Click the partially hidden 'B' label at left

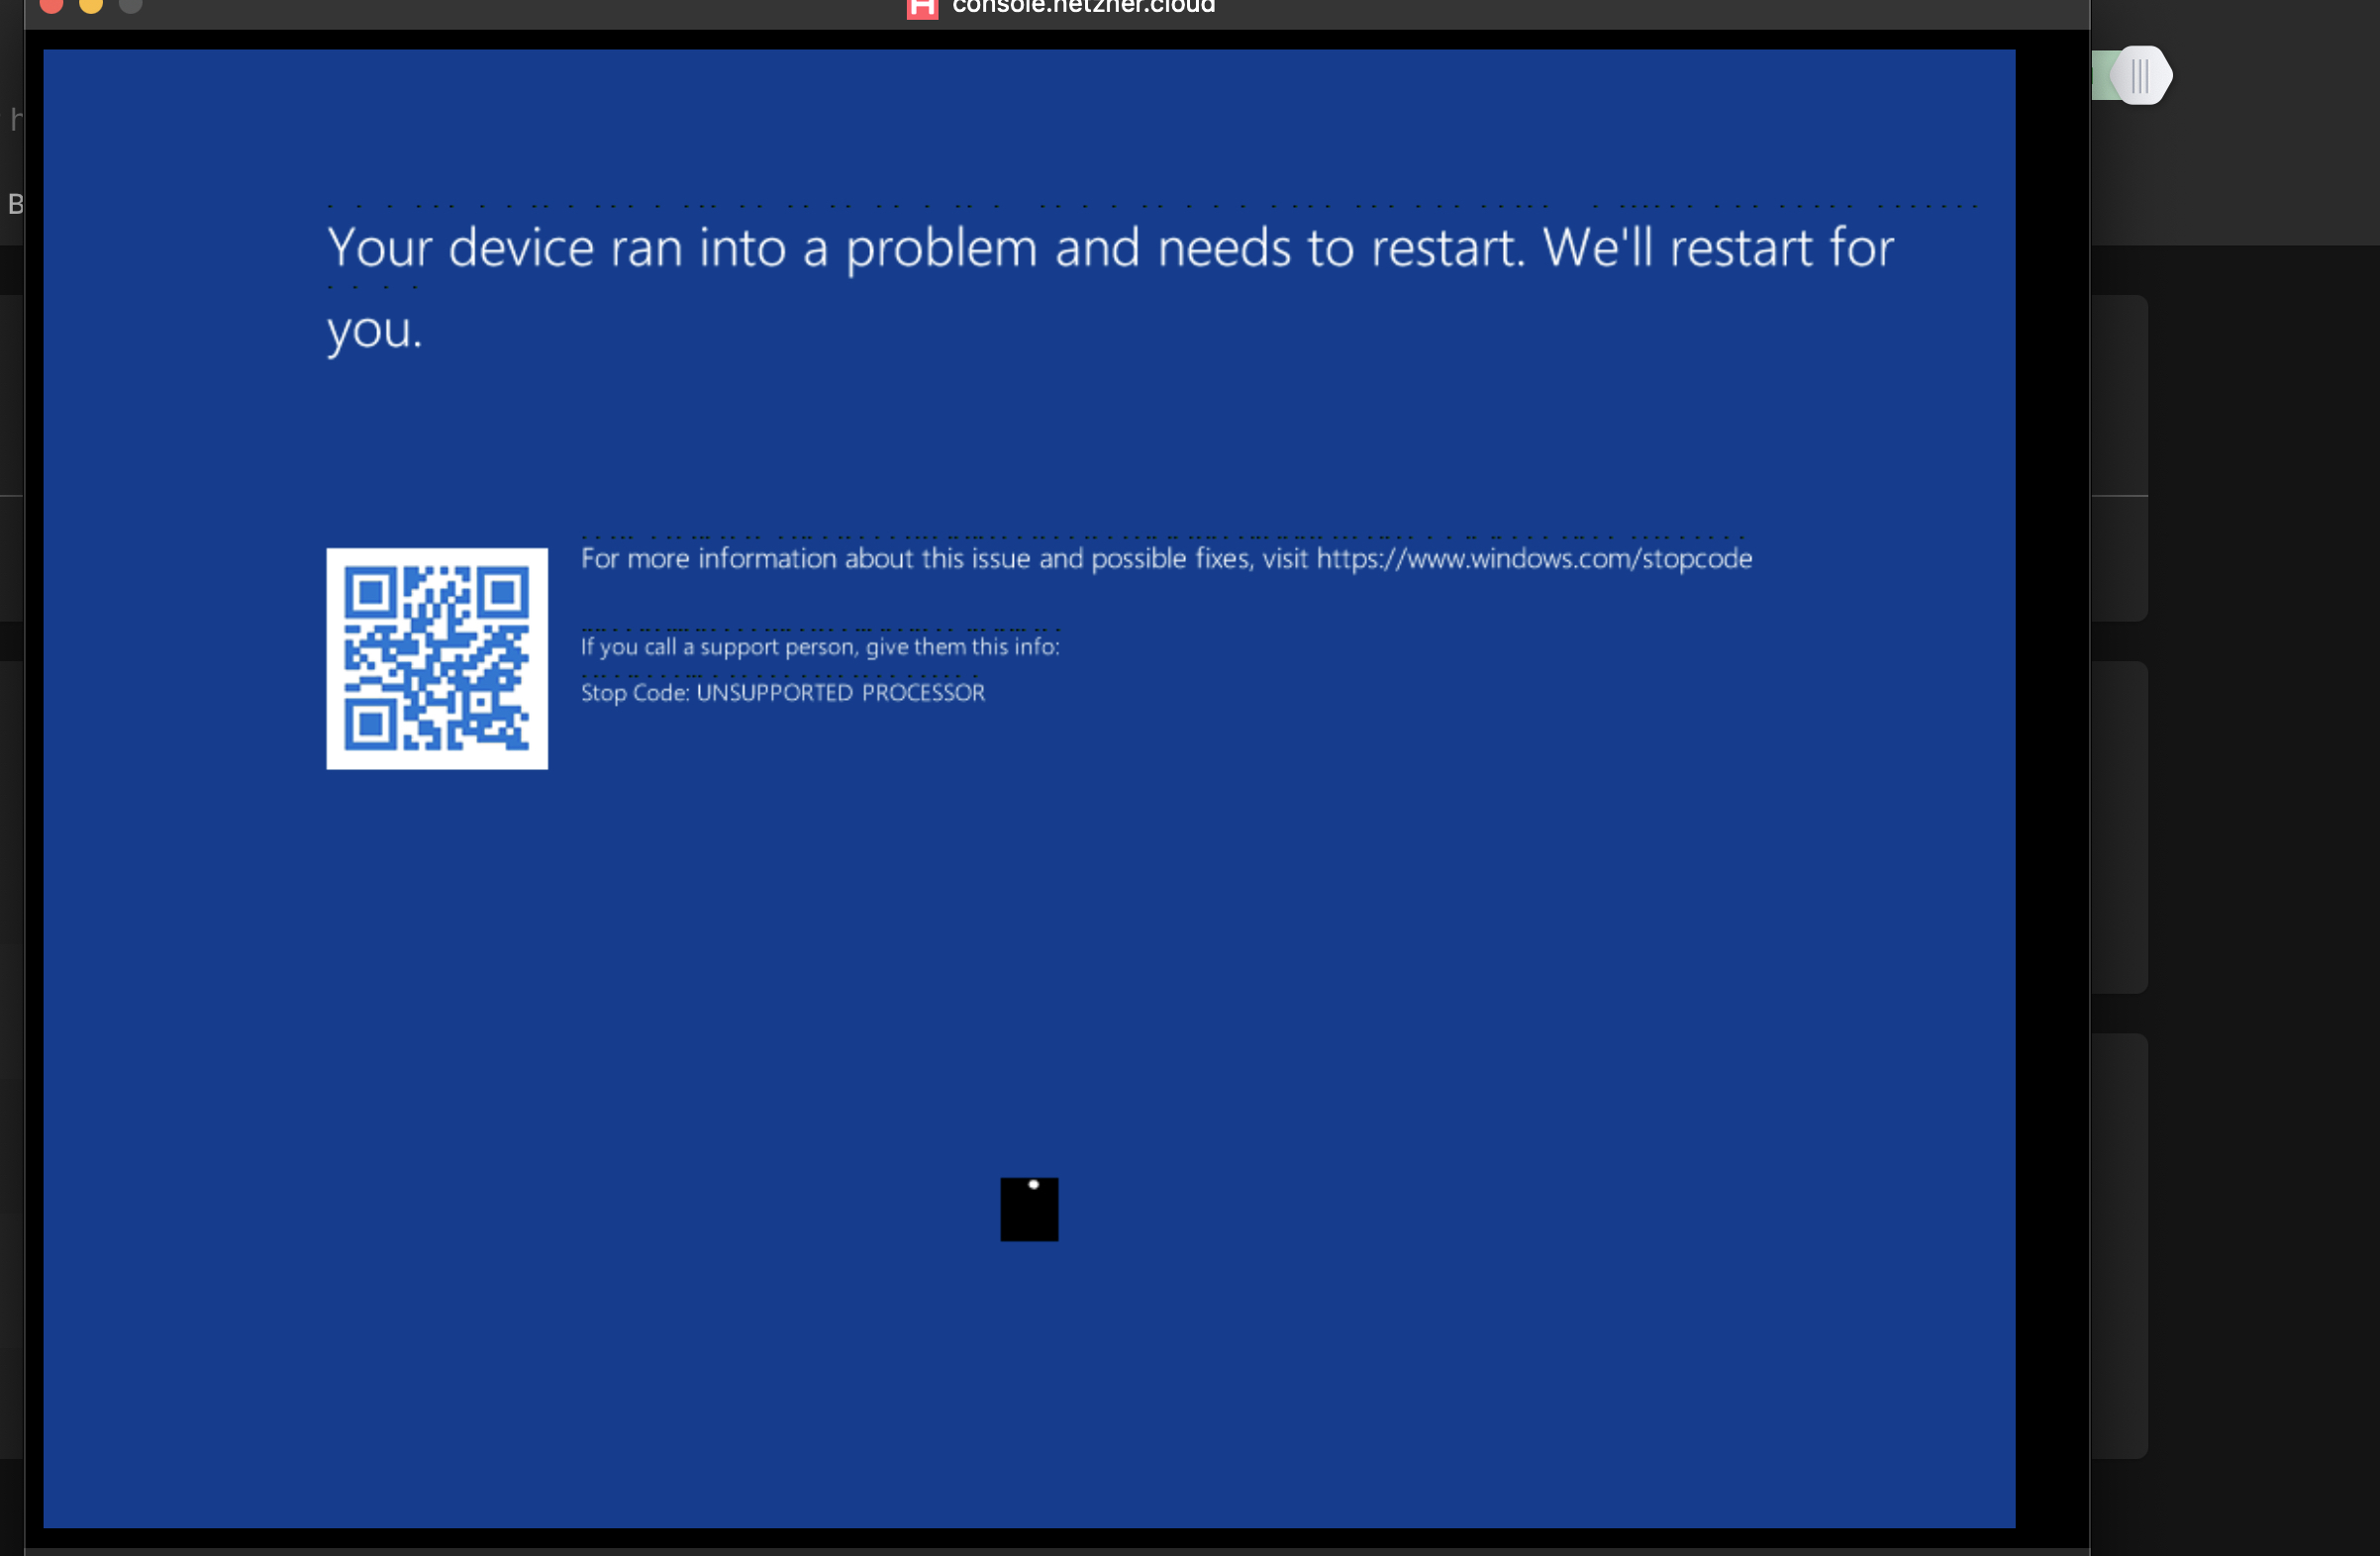(x=15, y=204)
